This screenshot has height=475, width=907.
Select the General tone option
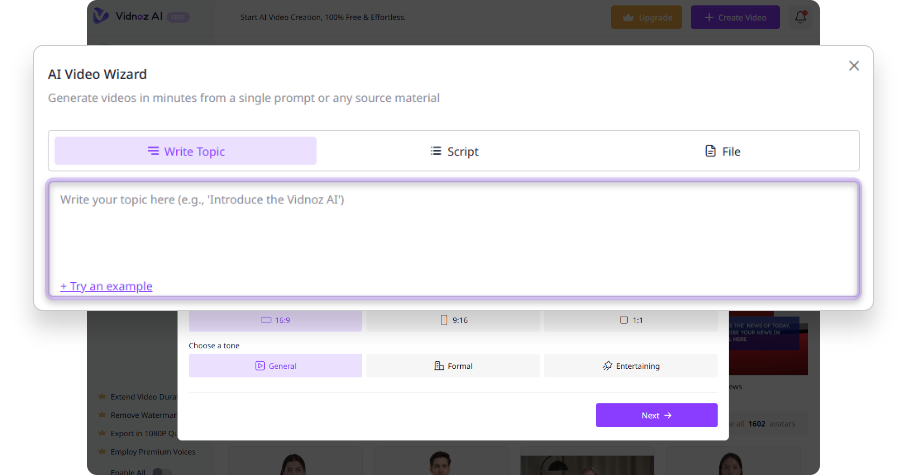click(275, 366)
